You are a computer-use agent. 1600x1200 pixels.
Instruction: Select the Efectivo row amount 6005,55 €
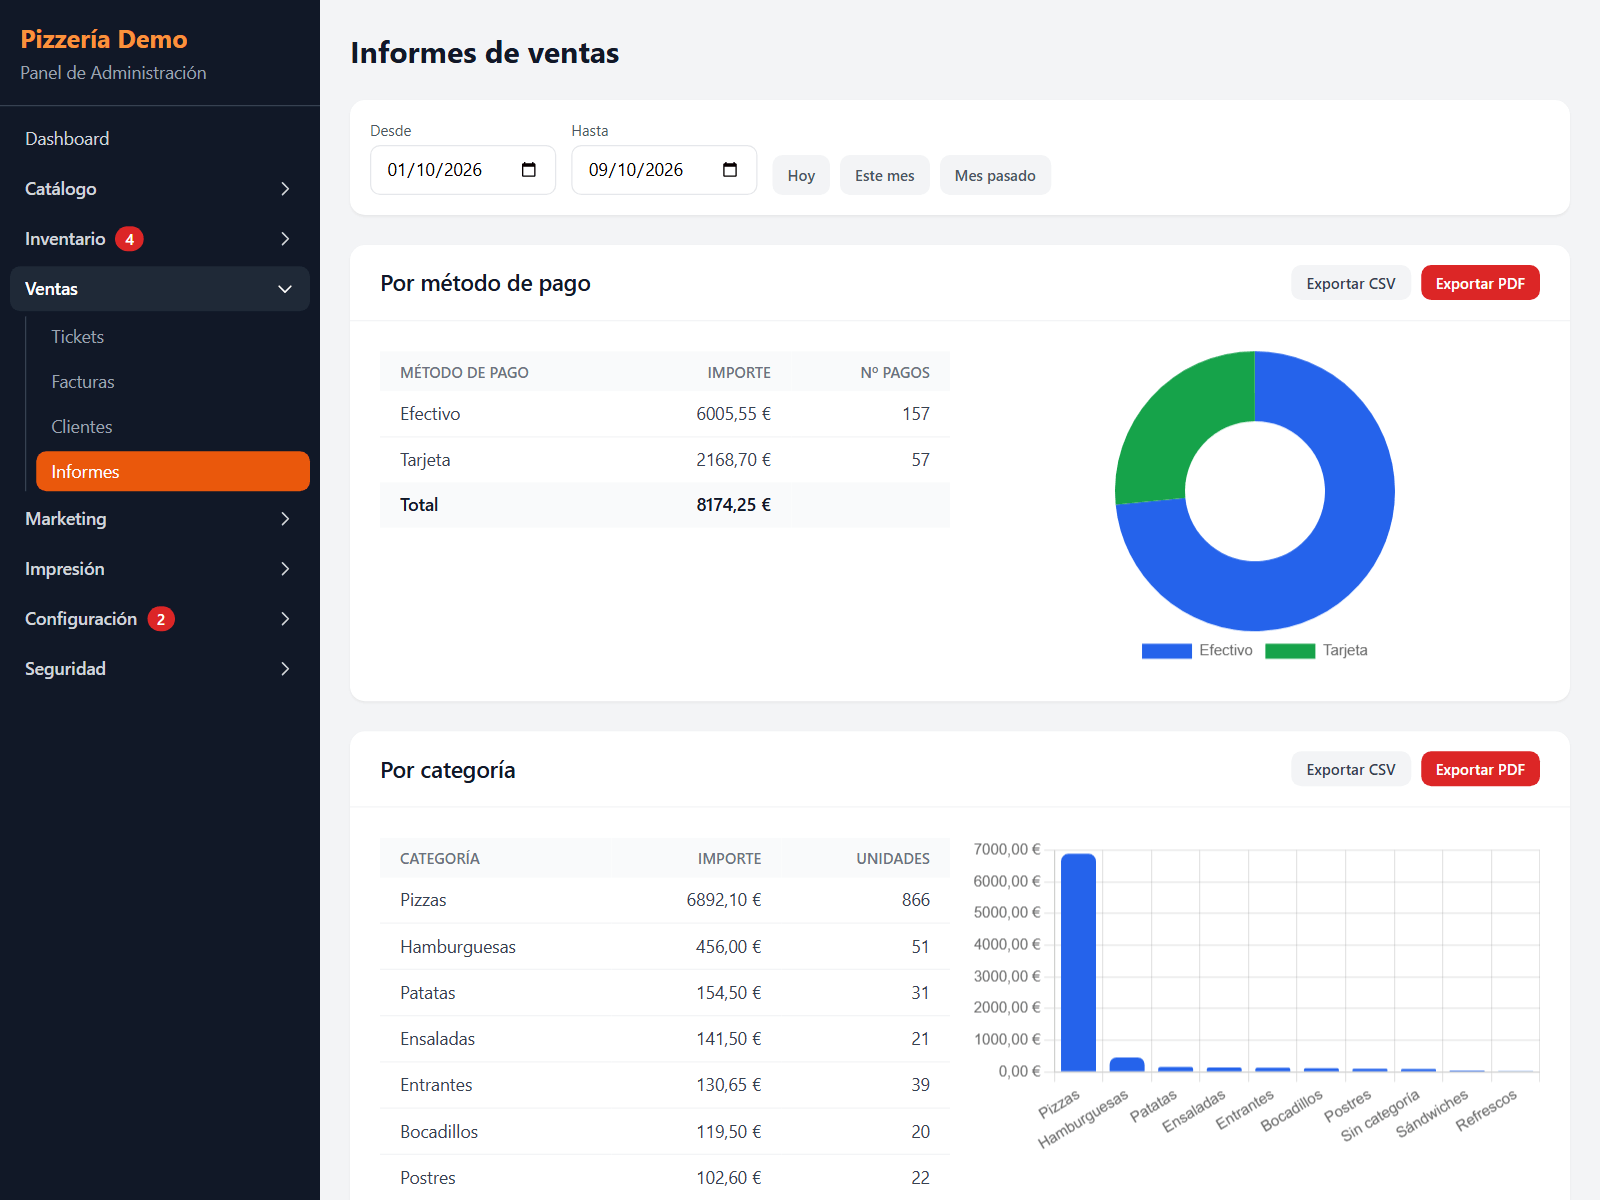[x=733, y=414]
